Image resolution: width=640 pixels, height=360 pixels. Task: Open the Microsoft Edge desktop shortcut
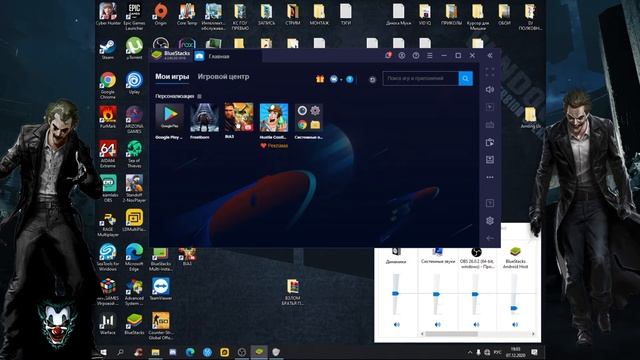click(x=134, y=257)
